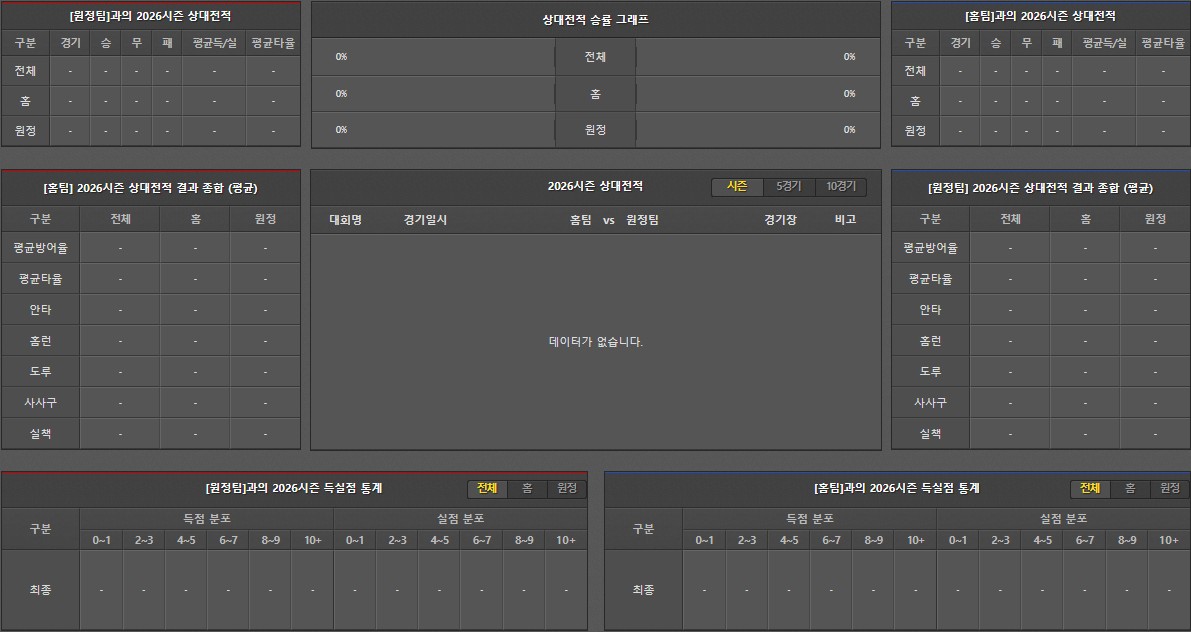
Task: Select 전체 in [원정팀] 득실점 통계 panel
Action: (487, 489)
